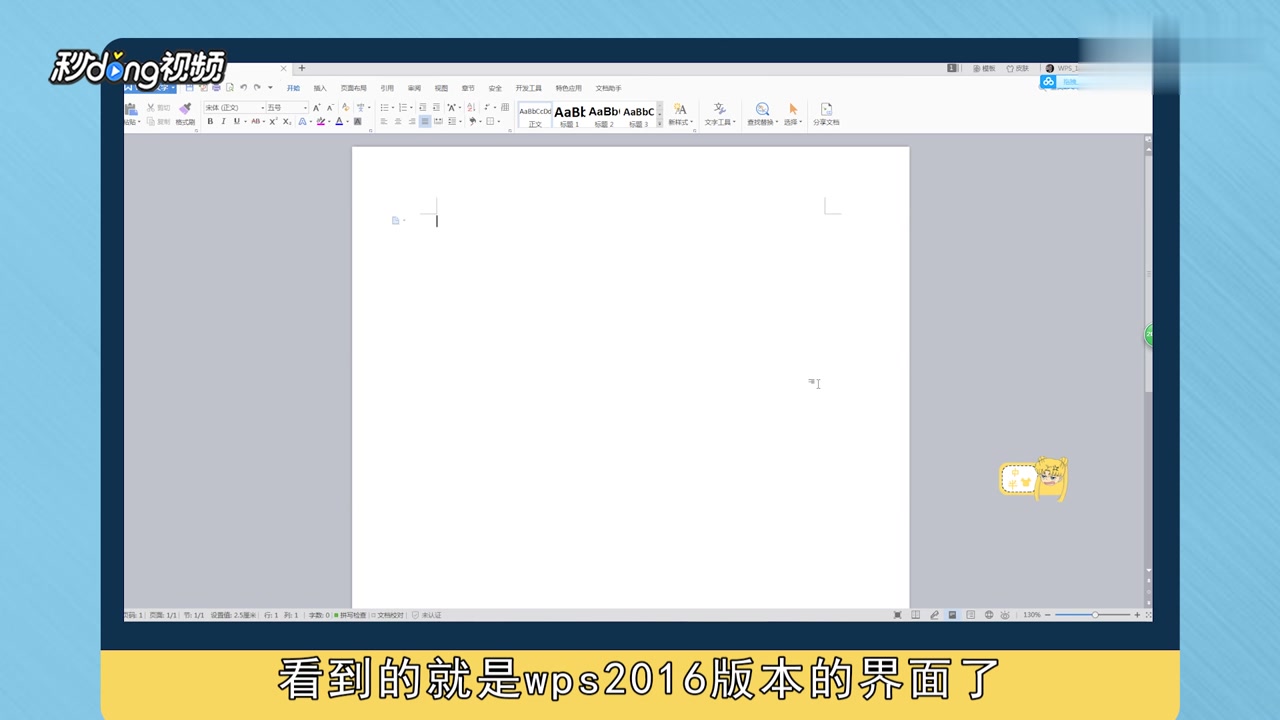The image size is (1280, 720).
Task: Click the Character Shading icon
Action: click(x=357, y=121)
